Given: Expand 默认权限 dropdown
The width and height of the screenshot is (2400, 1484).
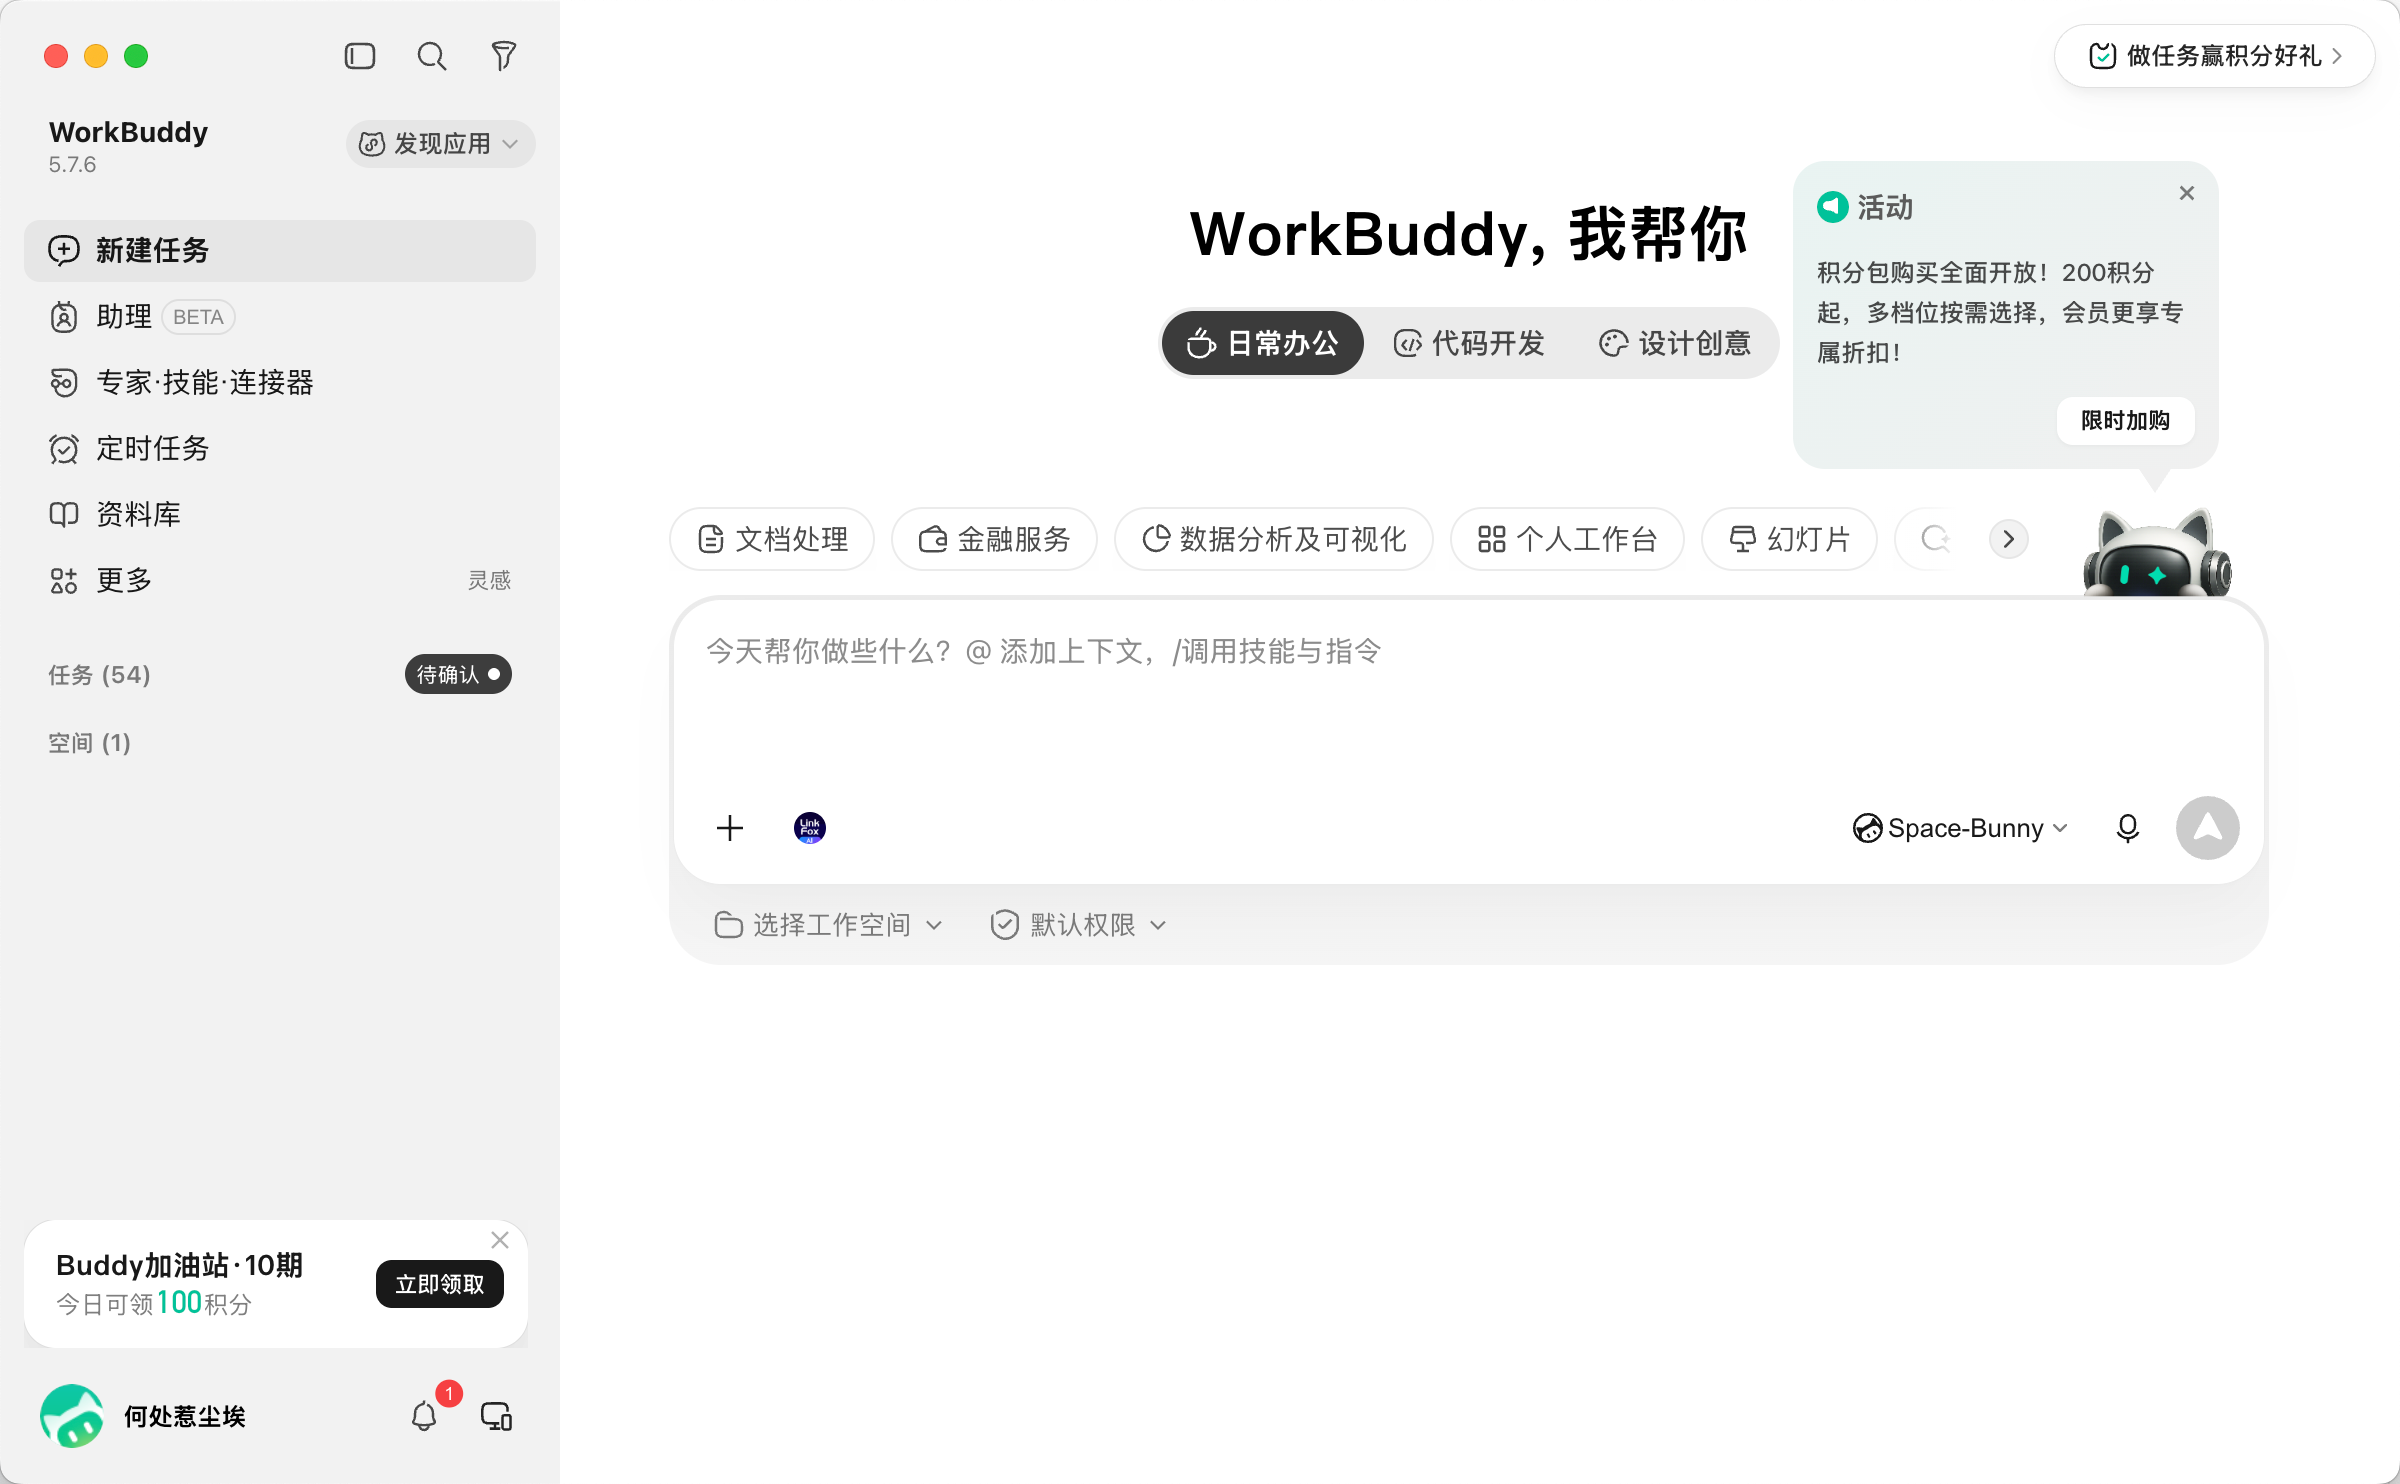Looking at the screenshot, I should (1078, 925).
